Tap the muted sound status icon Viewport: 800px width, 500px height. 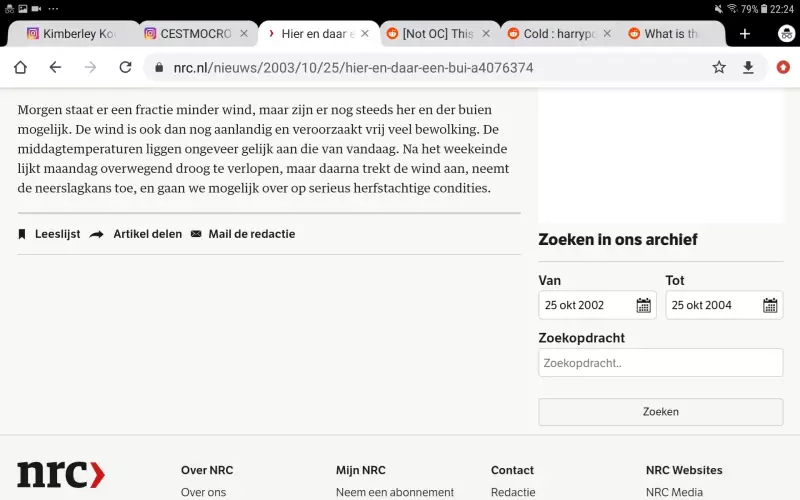pos(718,9)
